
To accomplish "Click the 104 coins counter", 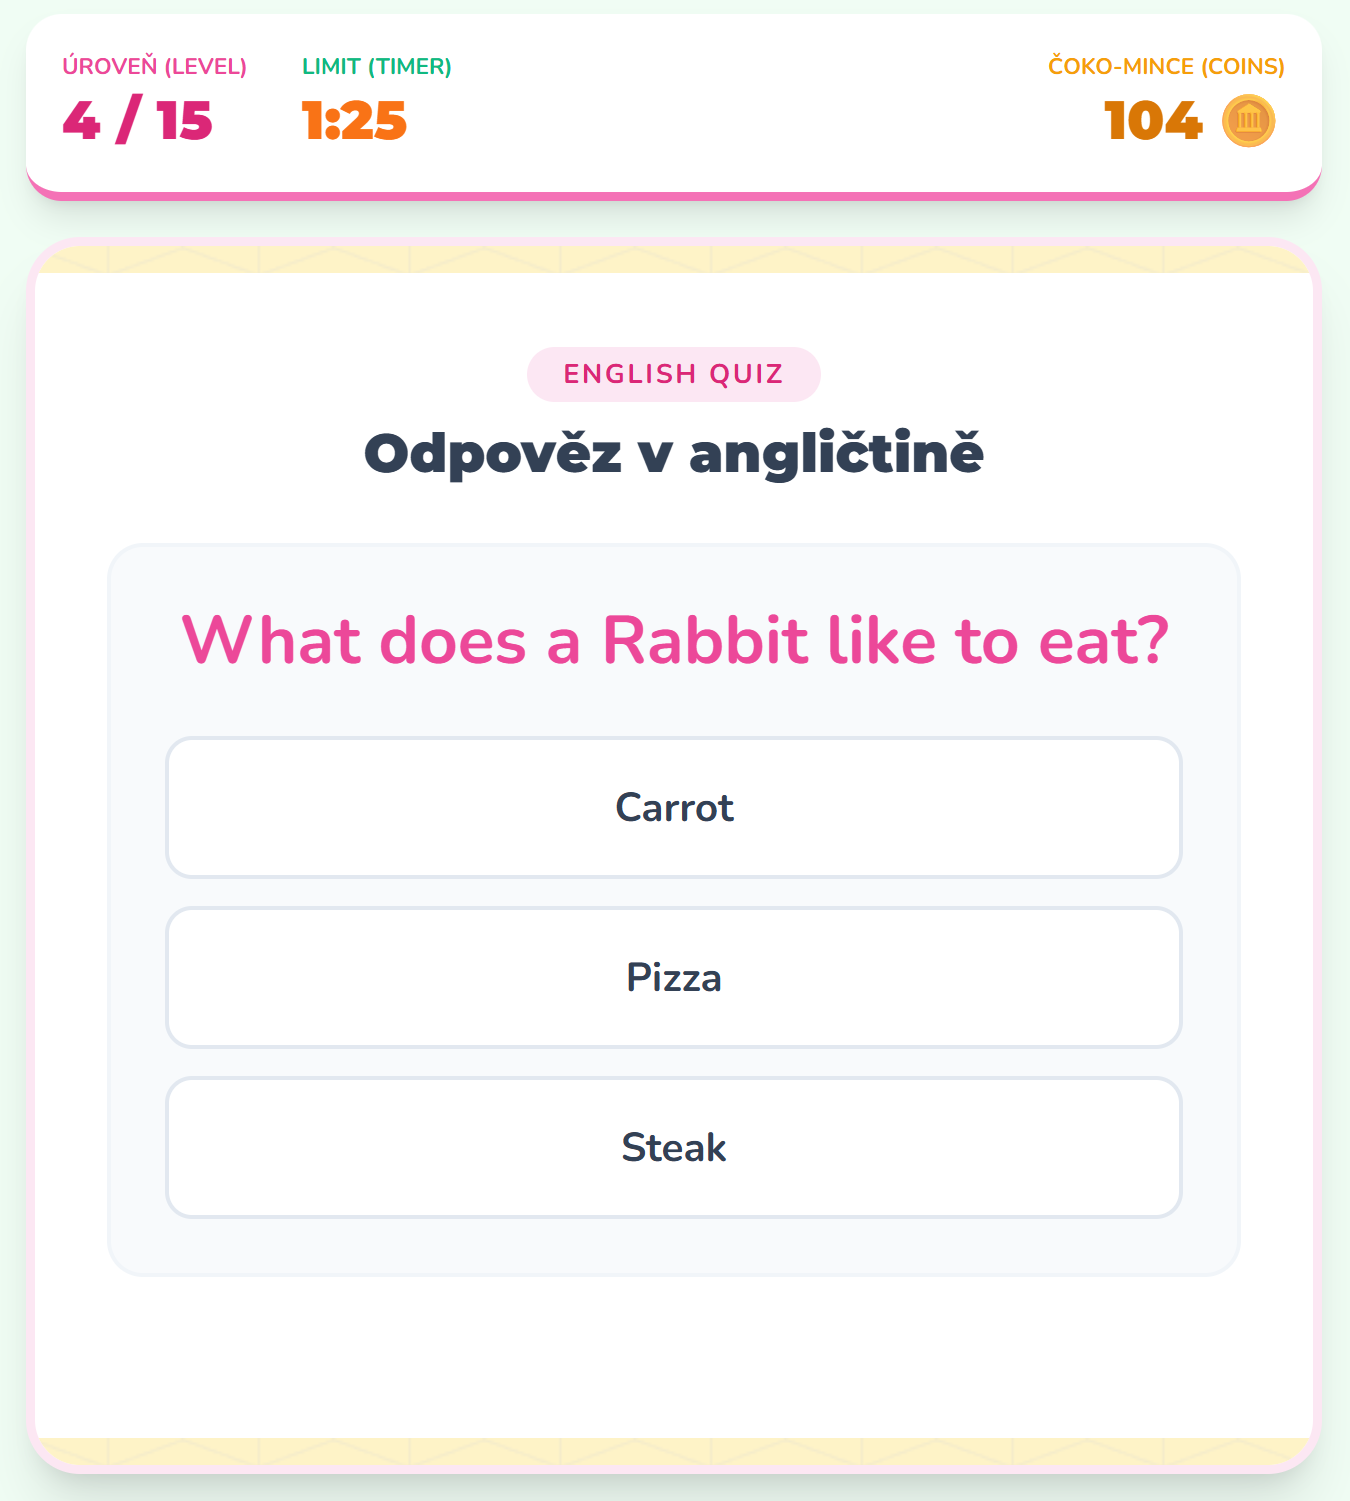I will [1153, 121].
